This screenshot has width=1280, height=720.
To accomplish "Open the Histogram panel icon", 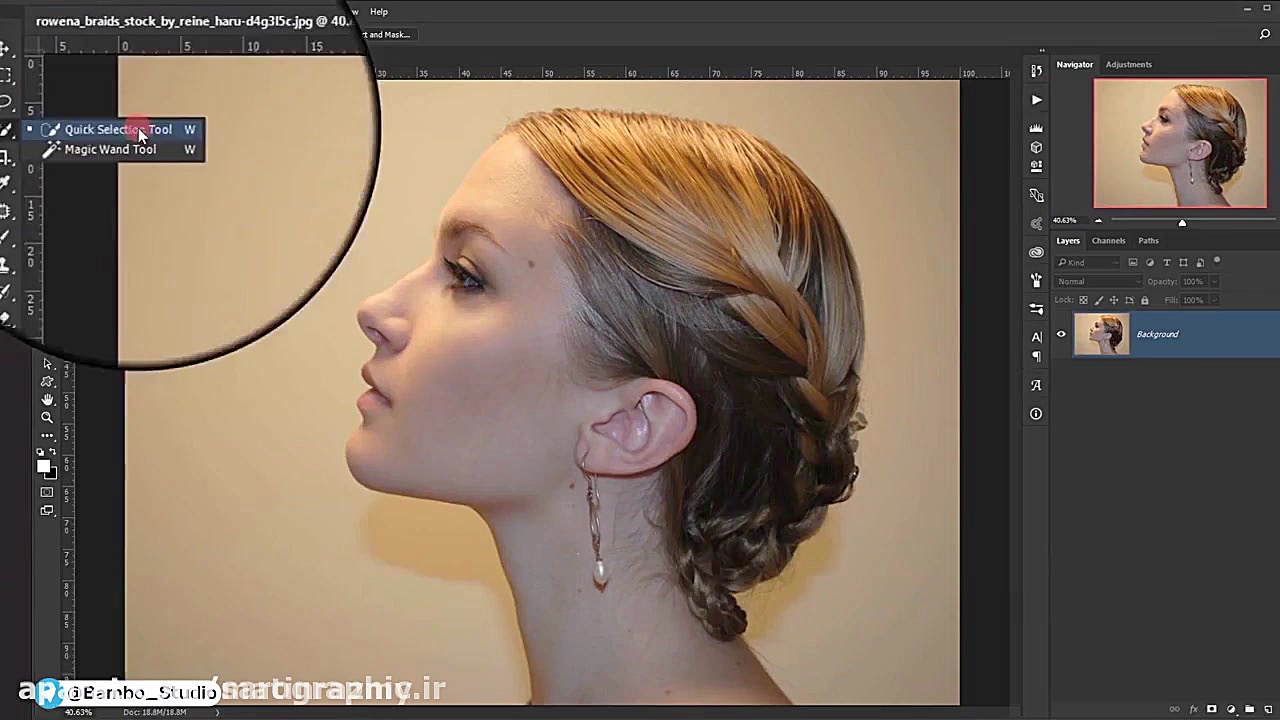I will tap(1036, 128).
